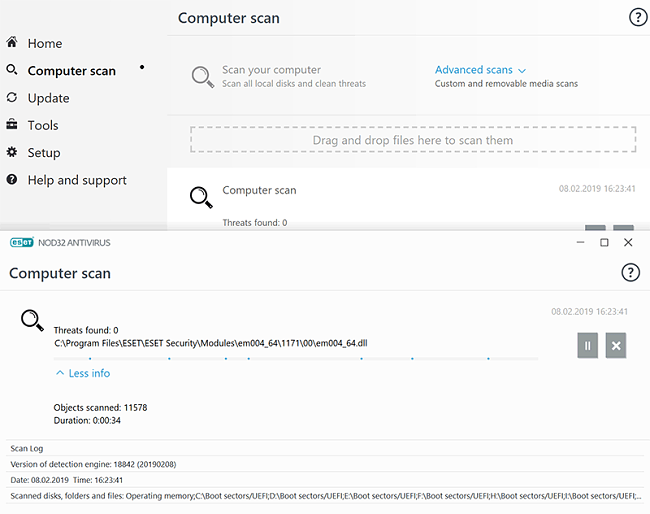Open help via top question mark icon
The height and width of the screenshot is (514, 650).
pos(637,17)
